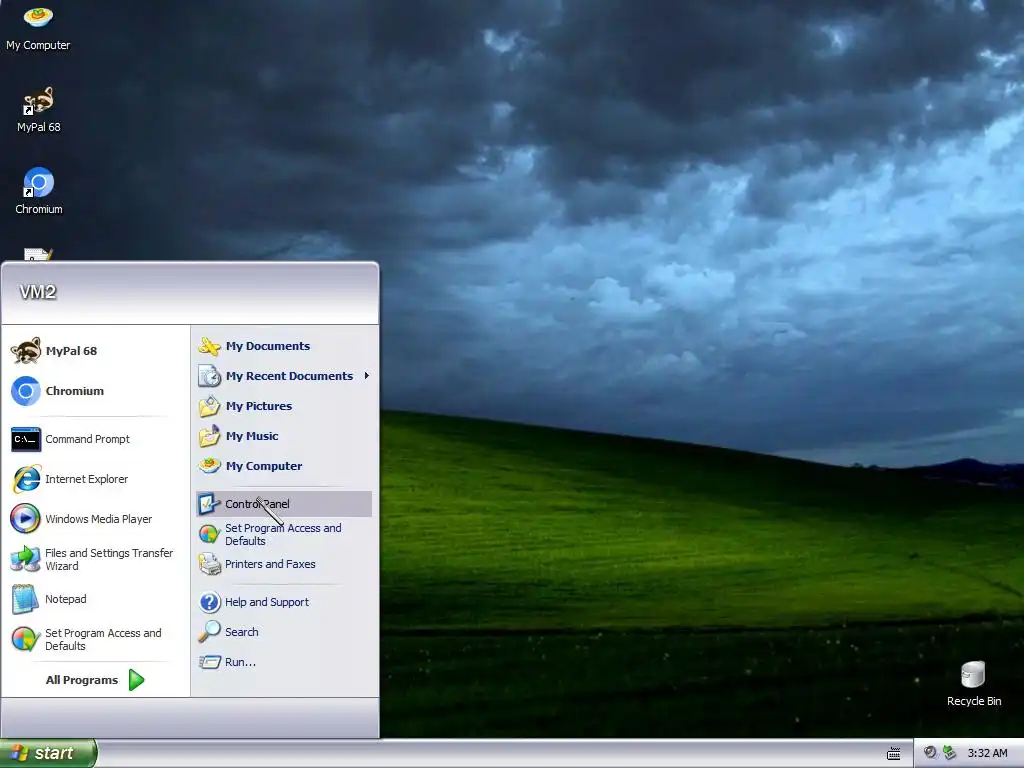Click Files and Settings Transfer Wizard text
Screen dimensions: 1024x768
pos(109,560)
